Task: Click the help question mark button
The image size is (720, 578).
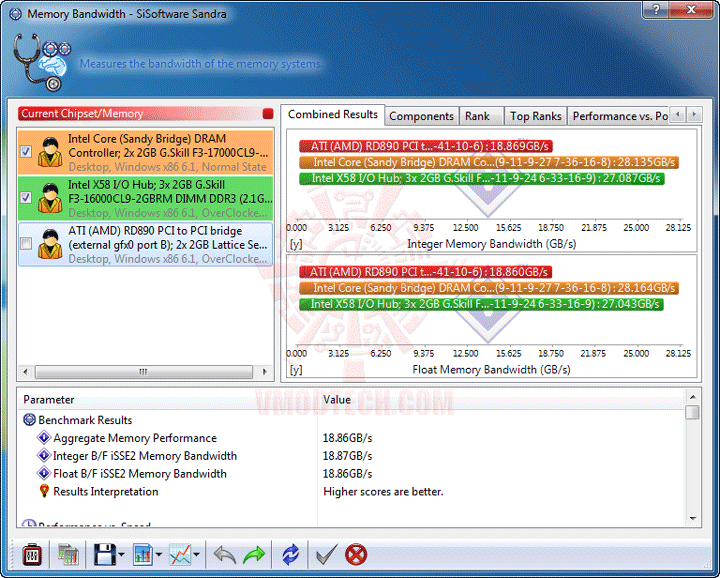Action: 657,10
